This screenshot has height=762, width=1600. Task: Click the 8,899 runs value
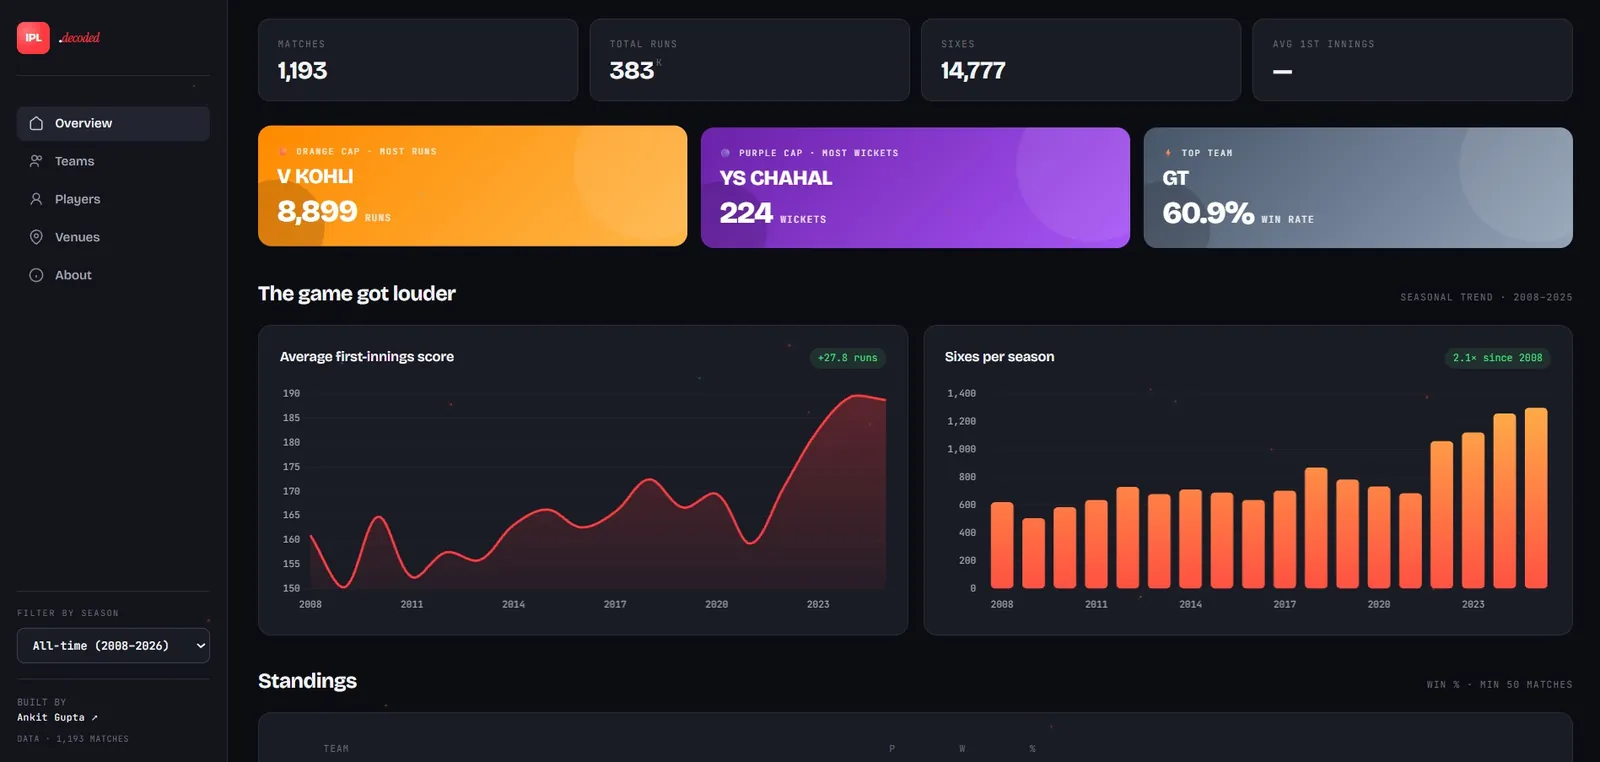pyautogui.click(x=317, y=211)
